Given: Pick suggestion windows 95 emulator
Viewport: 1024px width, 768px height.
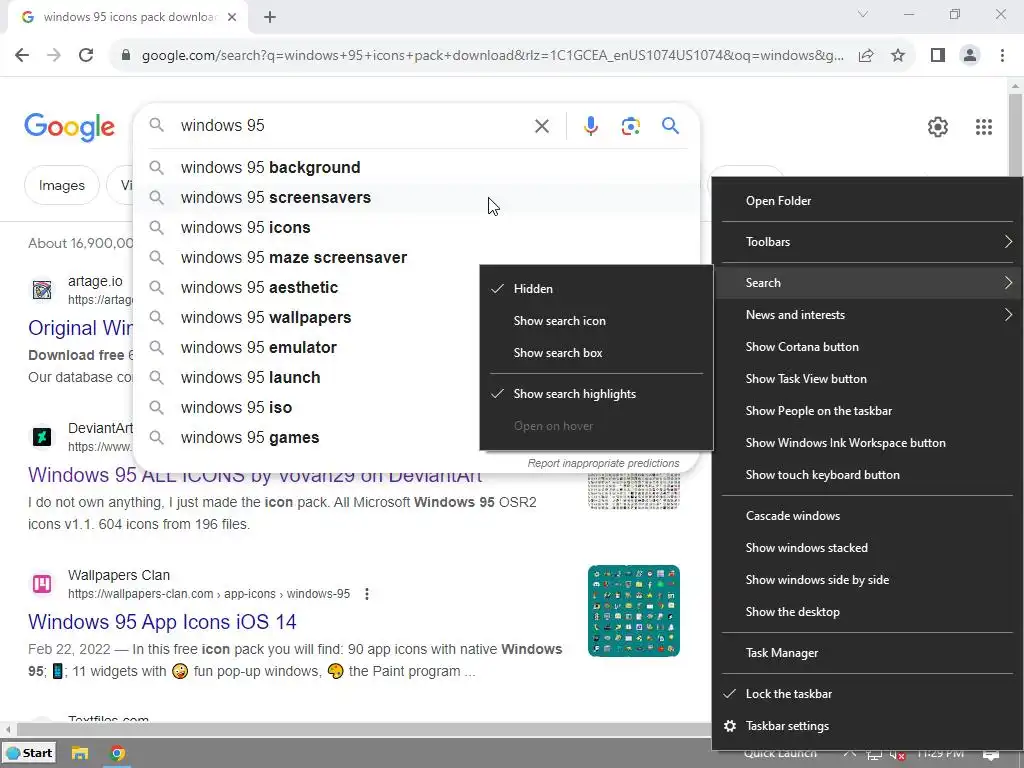Looking at the screenshot, I should [x=307, y=348].
